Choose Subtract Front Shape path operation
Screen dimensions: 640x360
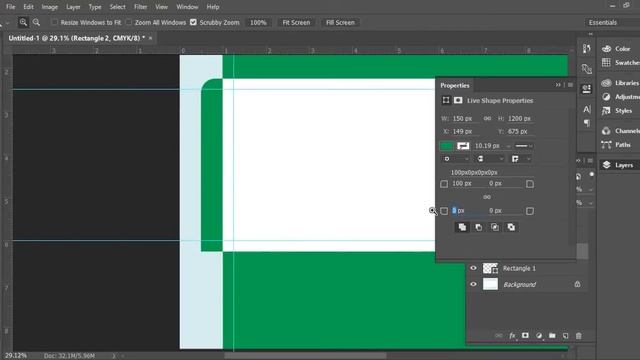click(478, 227)
